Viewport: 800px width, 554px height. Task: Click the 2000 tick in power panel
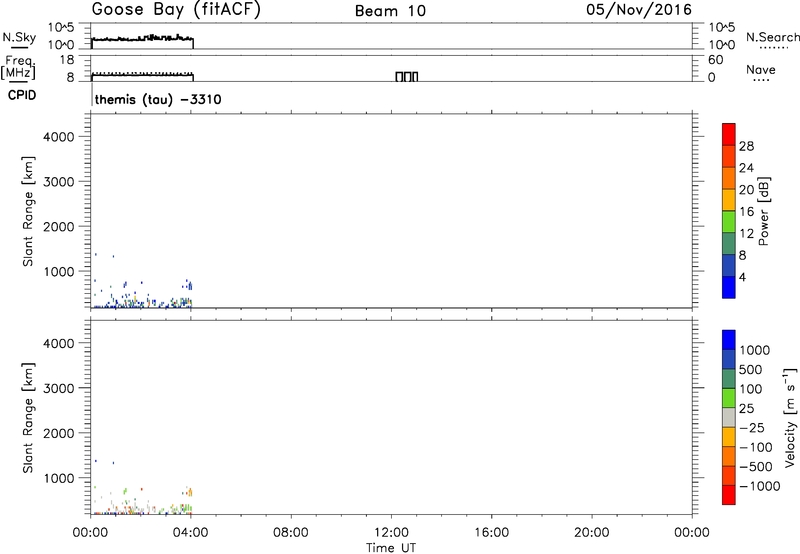pos(59,227)
